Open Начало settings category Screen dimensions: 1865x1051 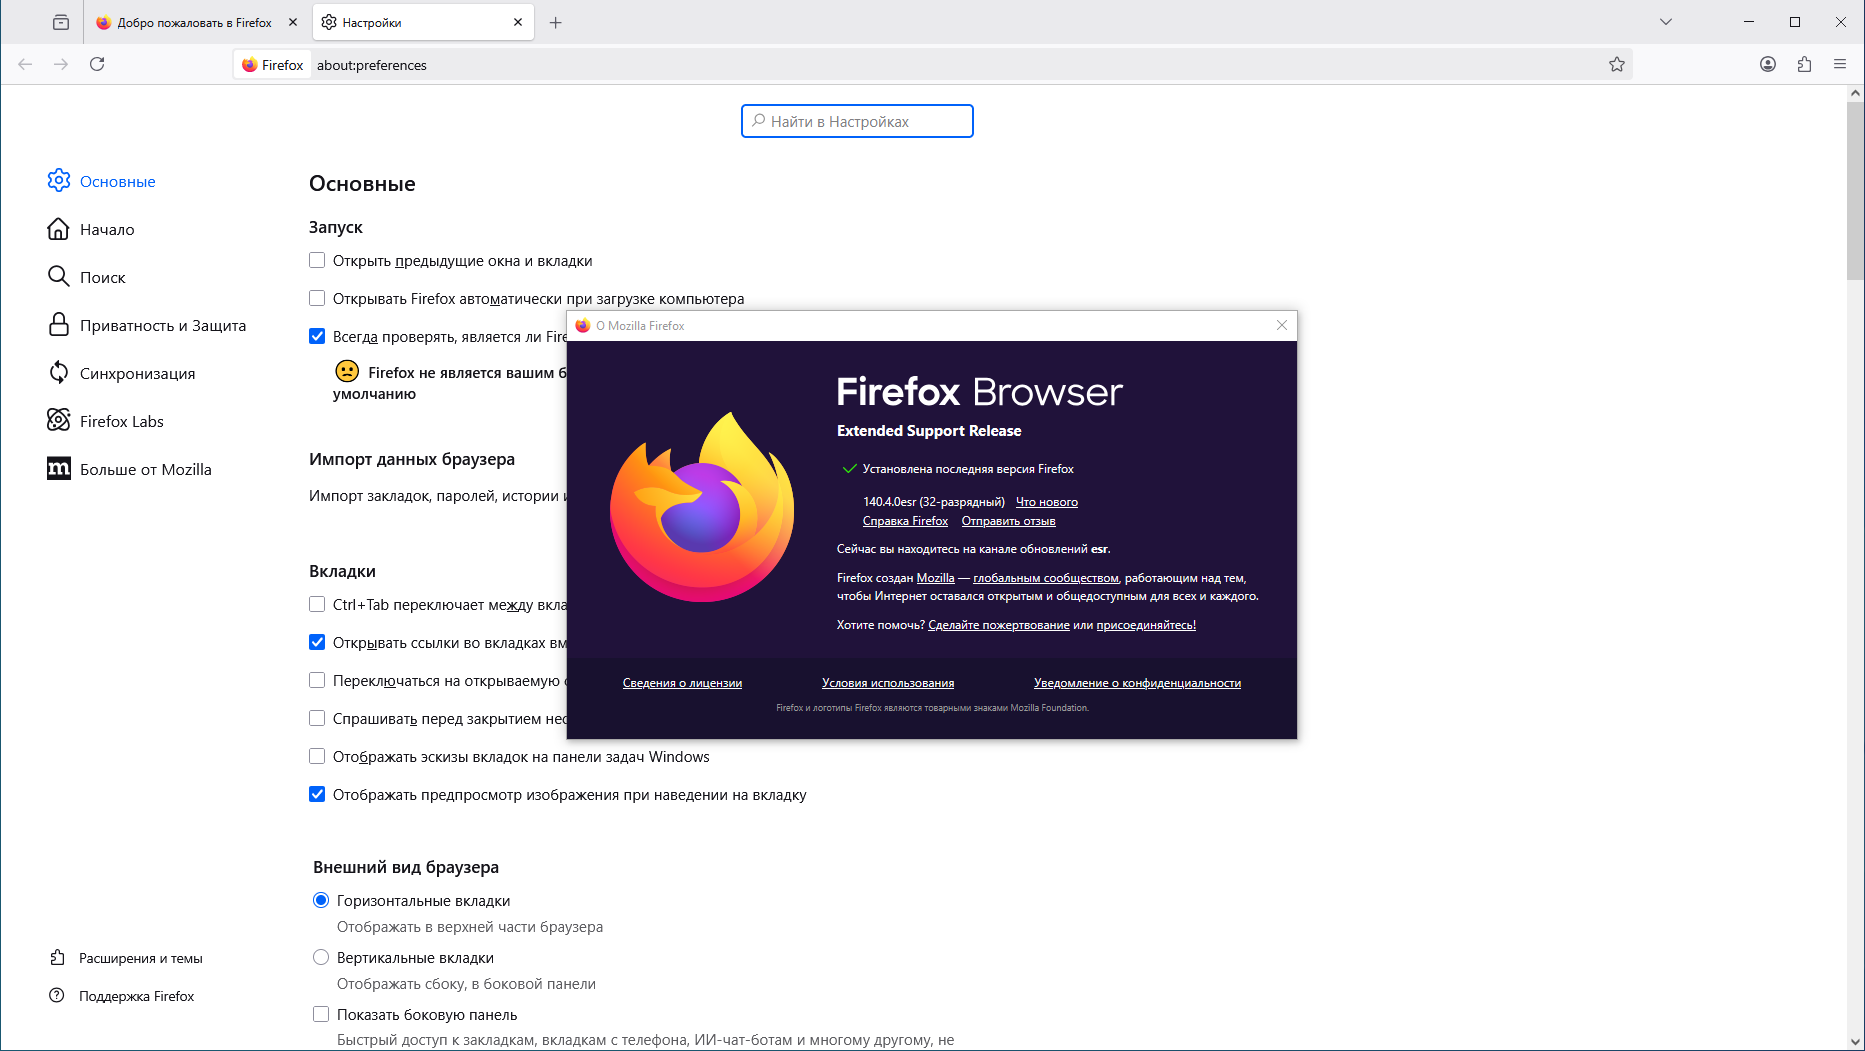point(91,229)
